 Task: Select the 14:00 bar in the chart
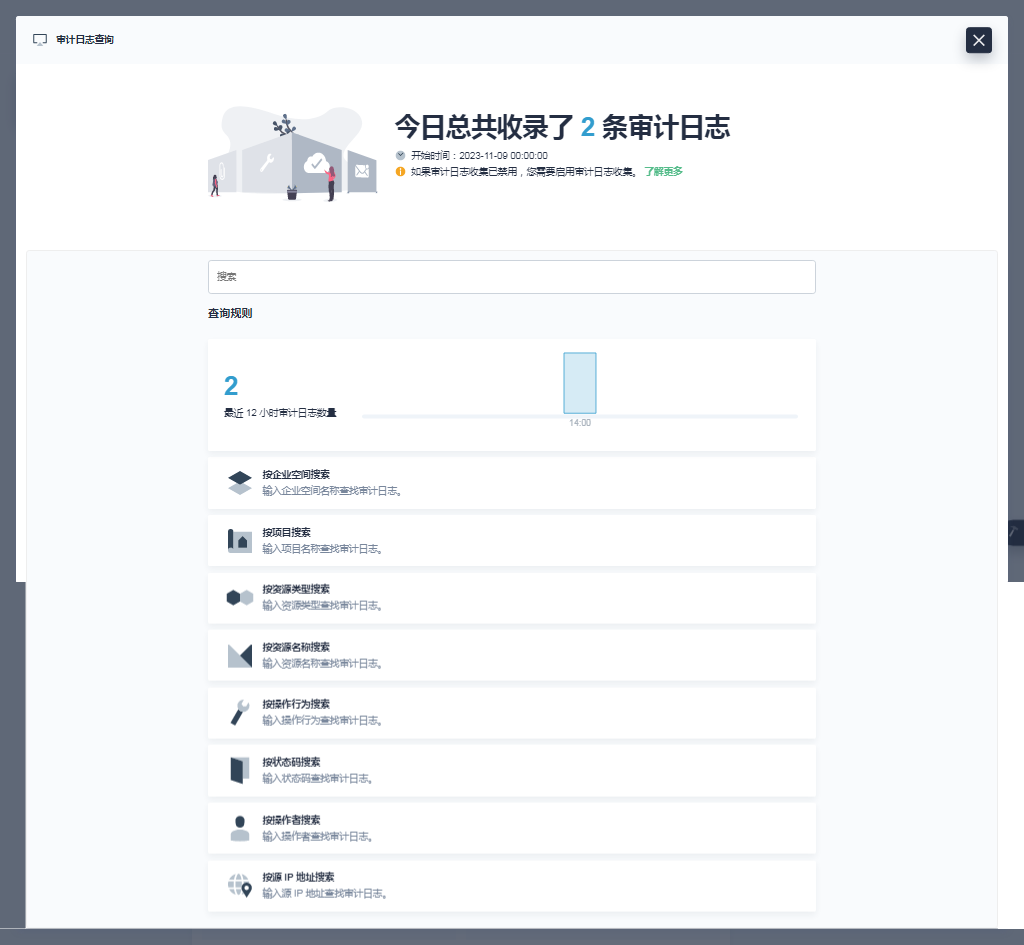coord(579,383)
